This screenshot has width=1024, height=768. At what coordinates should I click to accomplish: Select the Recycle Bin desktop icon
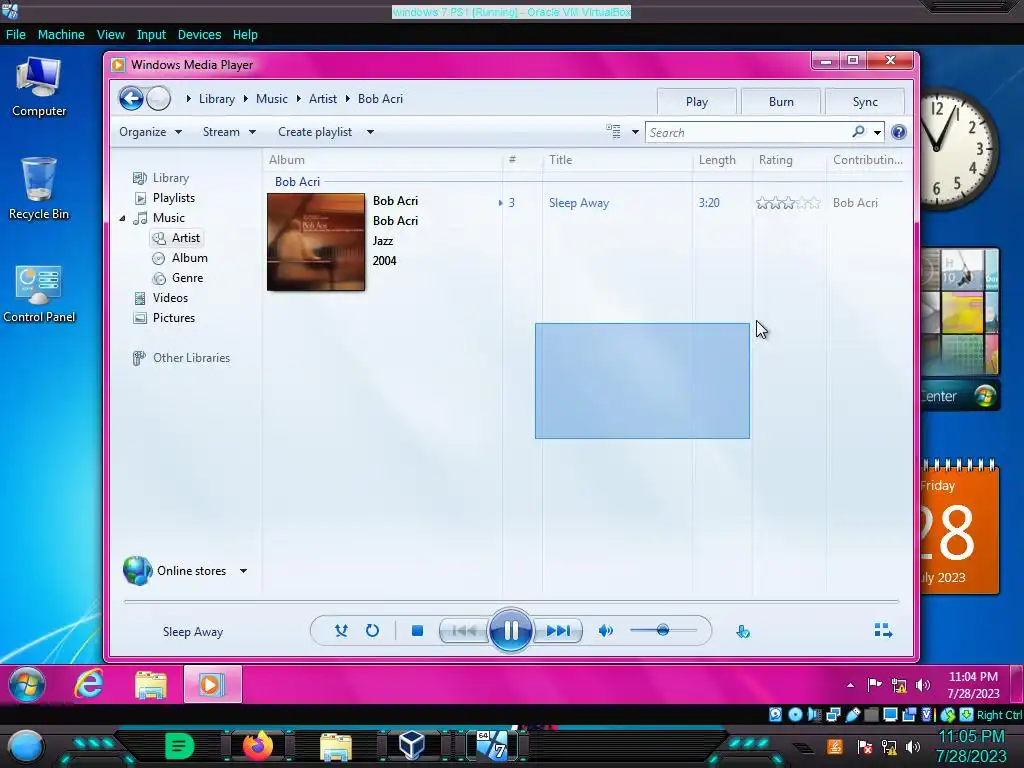[39, 189]
